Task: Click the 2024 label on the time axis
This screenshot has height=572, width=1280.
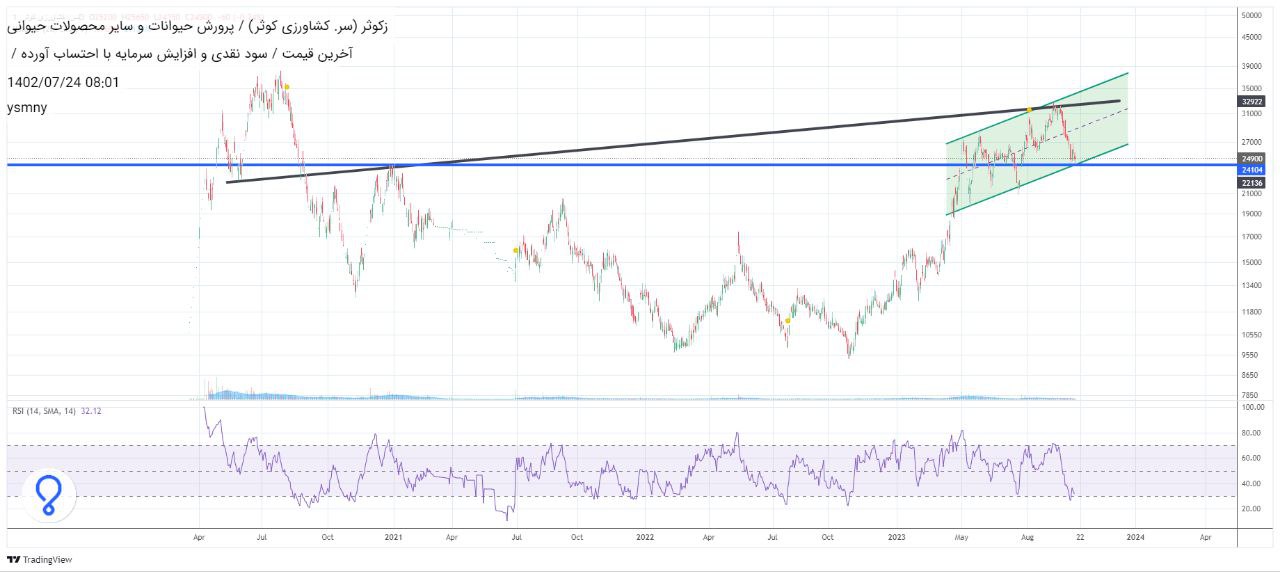Action: [1135, 537]
